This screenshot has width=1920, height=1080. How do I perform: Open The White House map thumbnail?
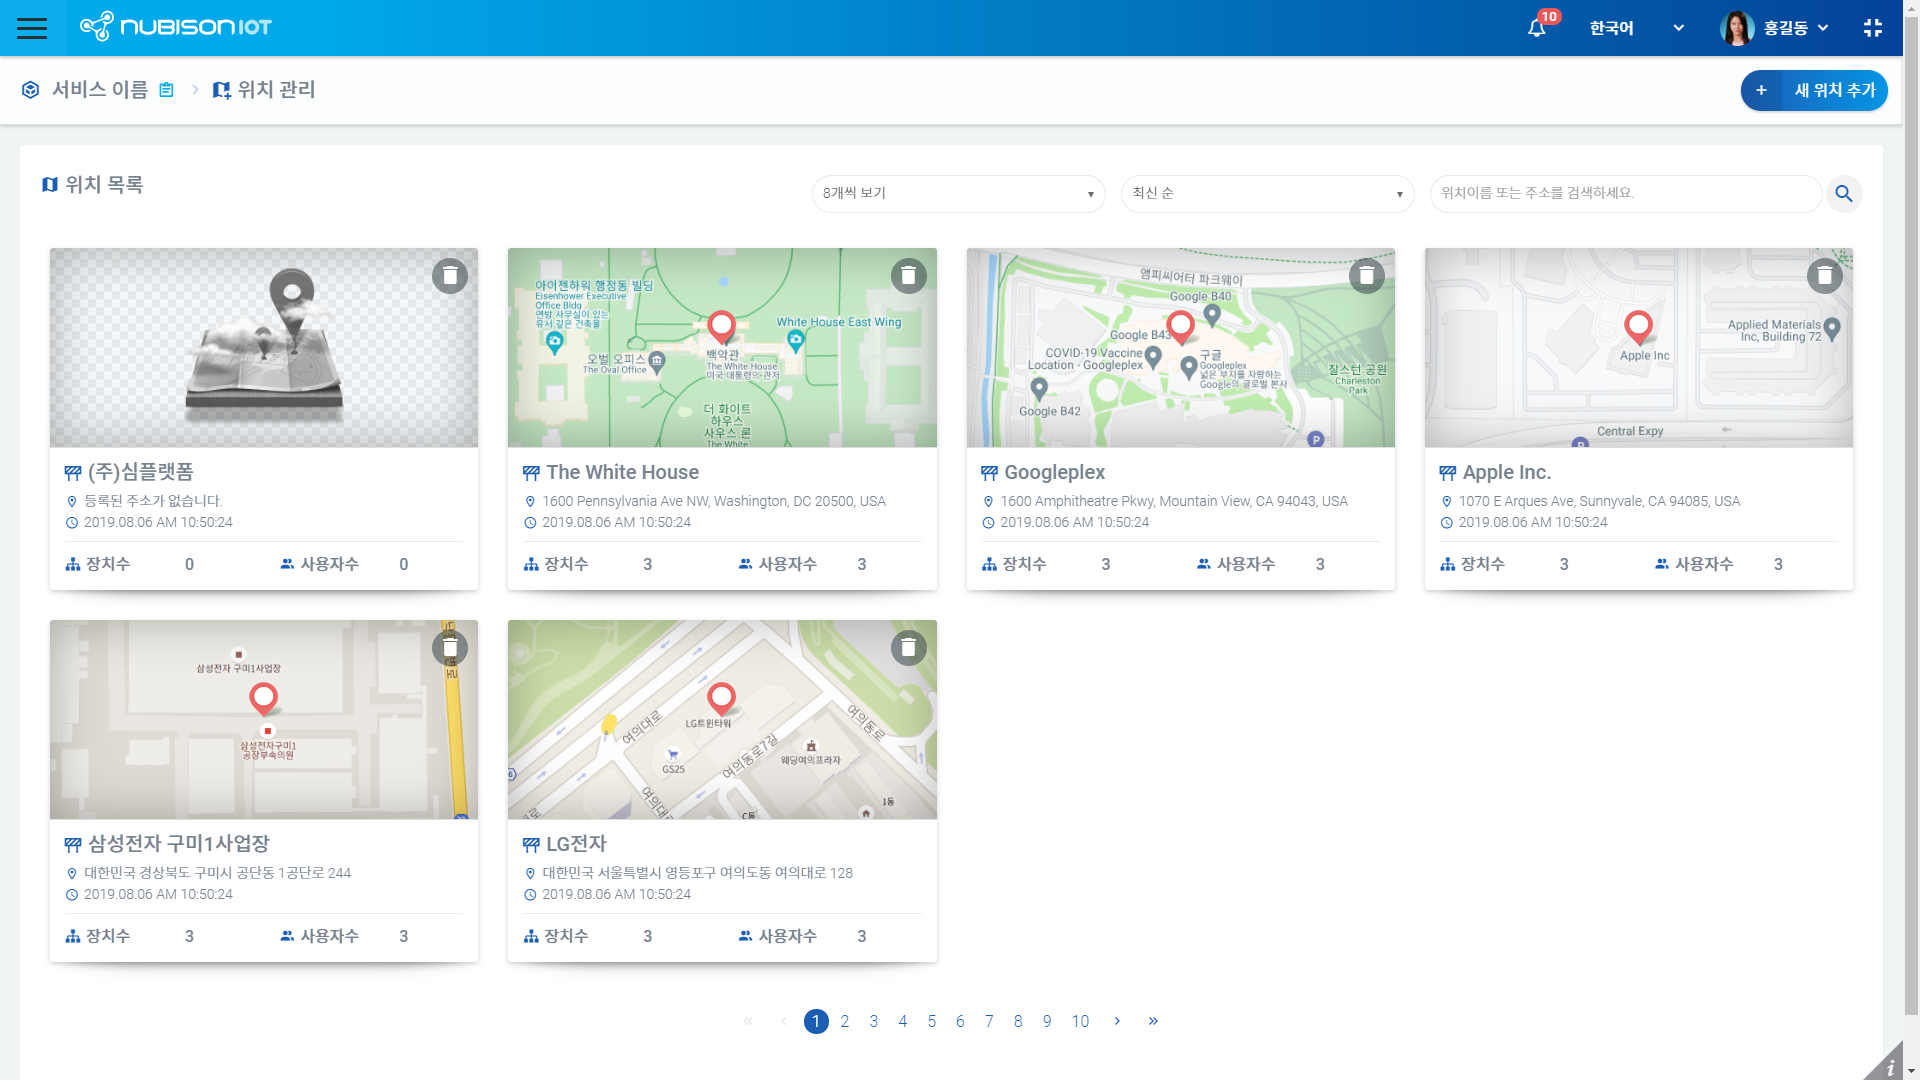point(722,348)
